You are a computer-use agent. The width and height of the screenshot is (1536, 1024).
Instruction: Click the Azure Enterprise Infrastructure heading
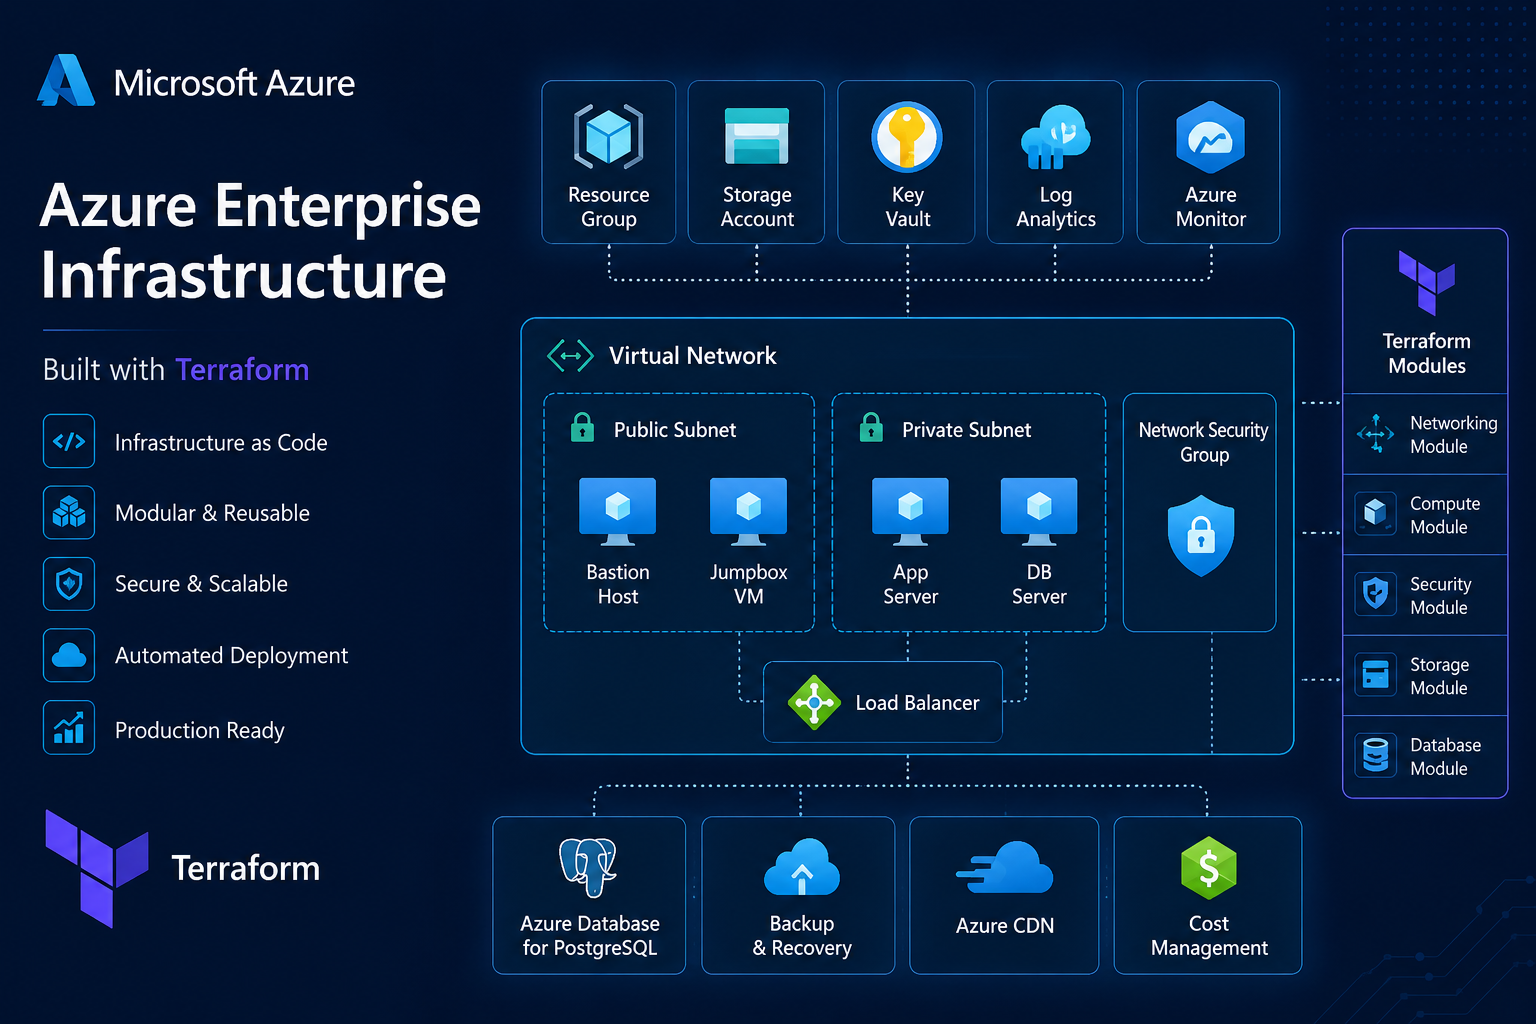click(x=260, y=240)
